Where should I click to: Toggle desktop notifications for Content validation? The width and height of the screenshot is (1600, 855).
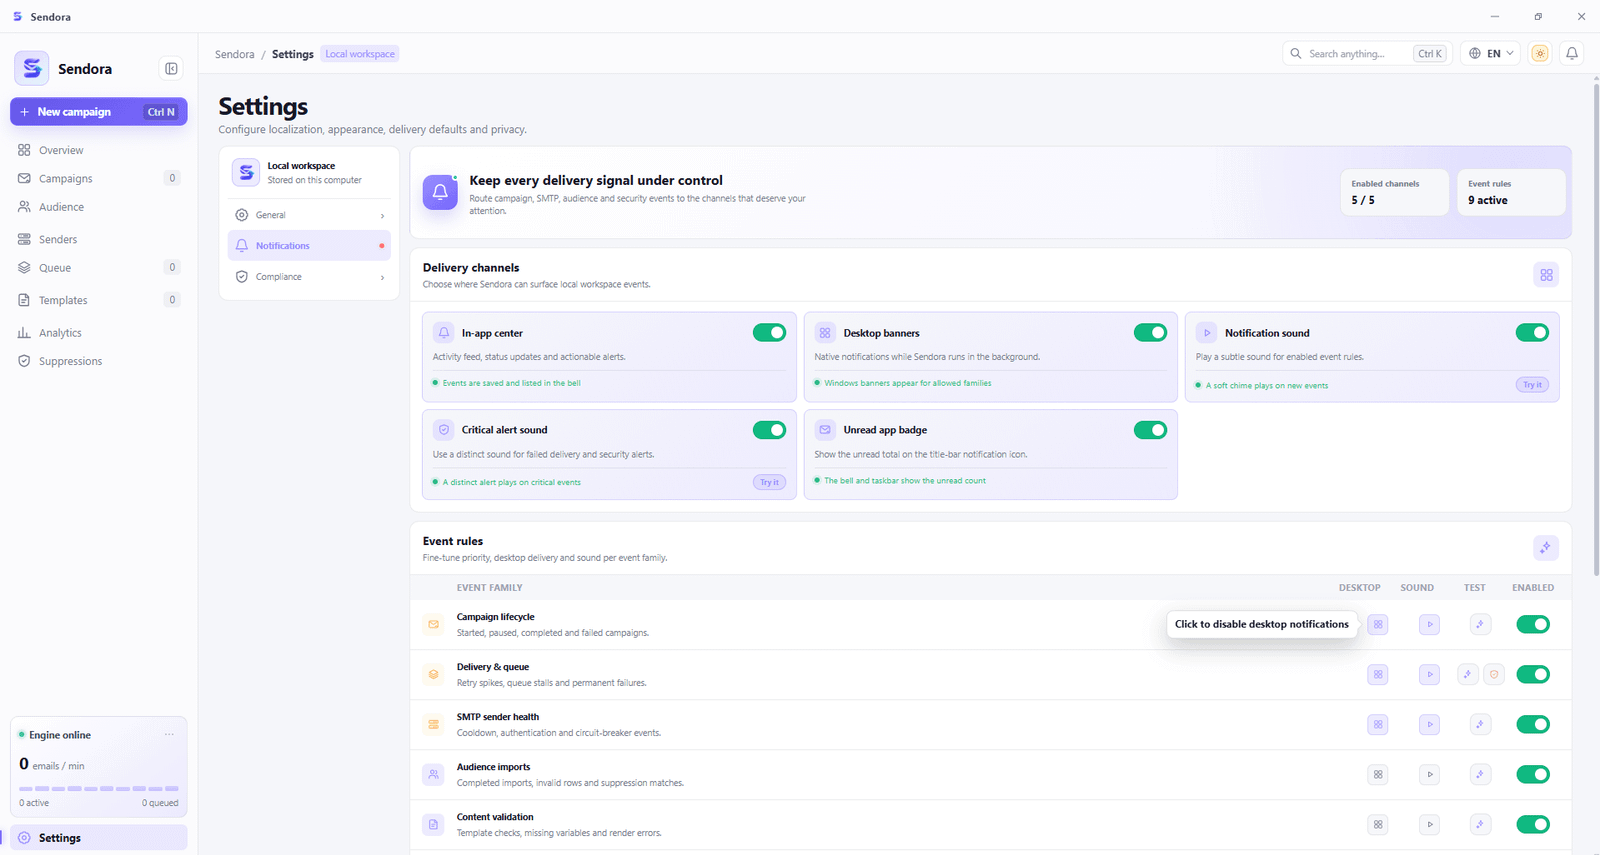[1378, 824]
